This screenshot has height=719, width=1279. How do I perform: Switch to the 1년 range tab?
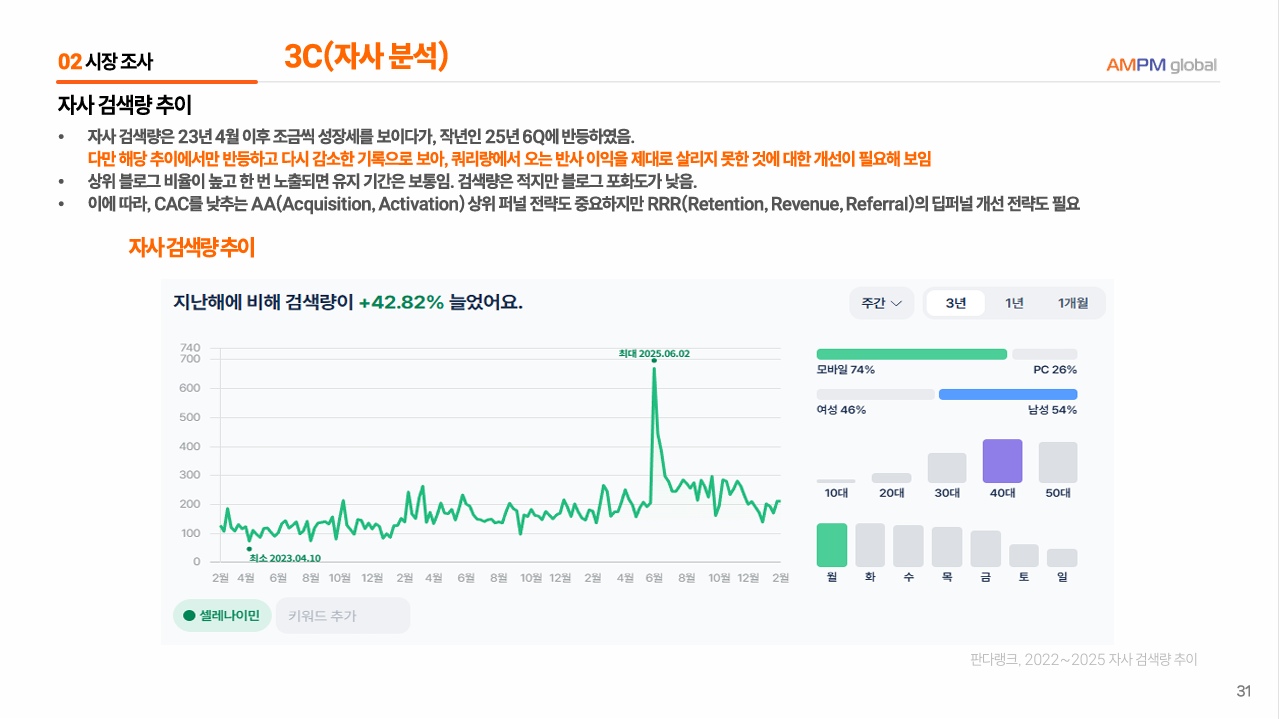pos(1014,303)
